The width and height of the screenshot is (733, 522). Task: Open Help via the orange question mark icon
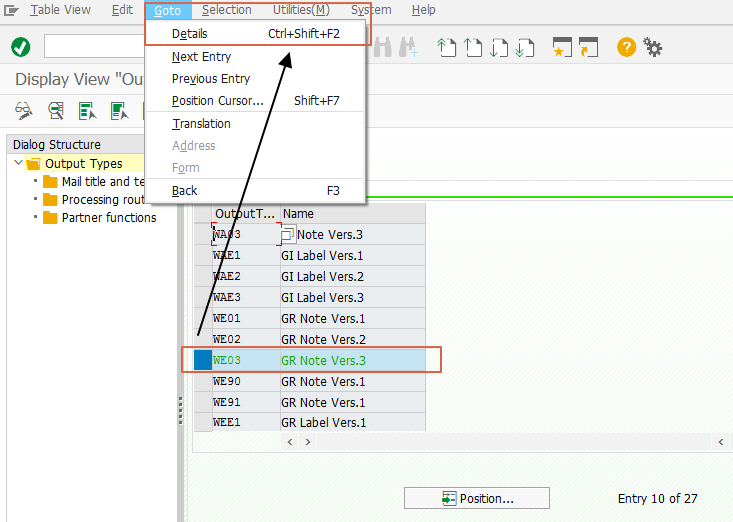(626, 47)
